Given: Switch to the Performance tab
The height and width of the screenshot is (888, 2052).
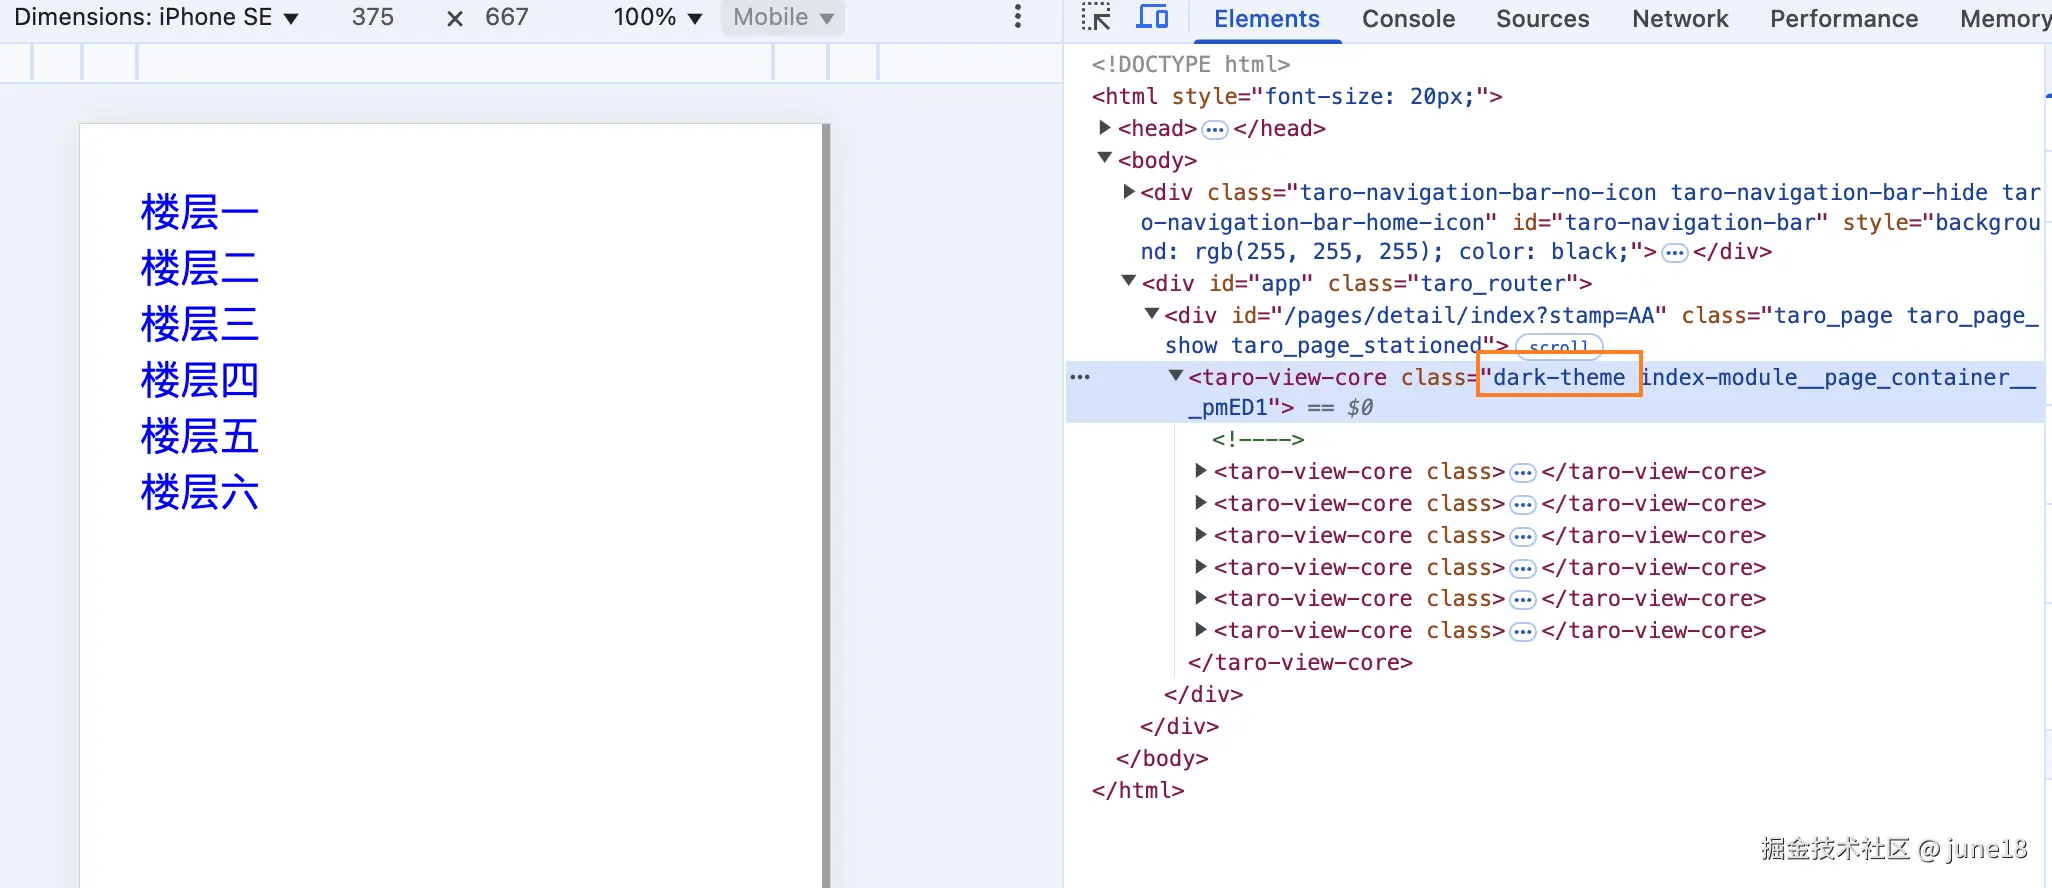Looking at the screenshot, I should click(1844, 19).
